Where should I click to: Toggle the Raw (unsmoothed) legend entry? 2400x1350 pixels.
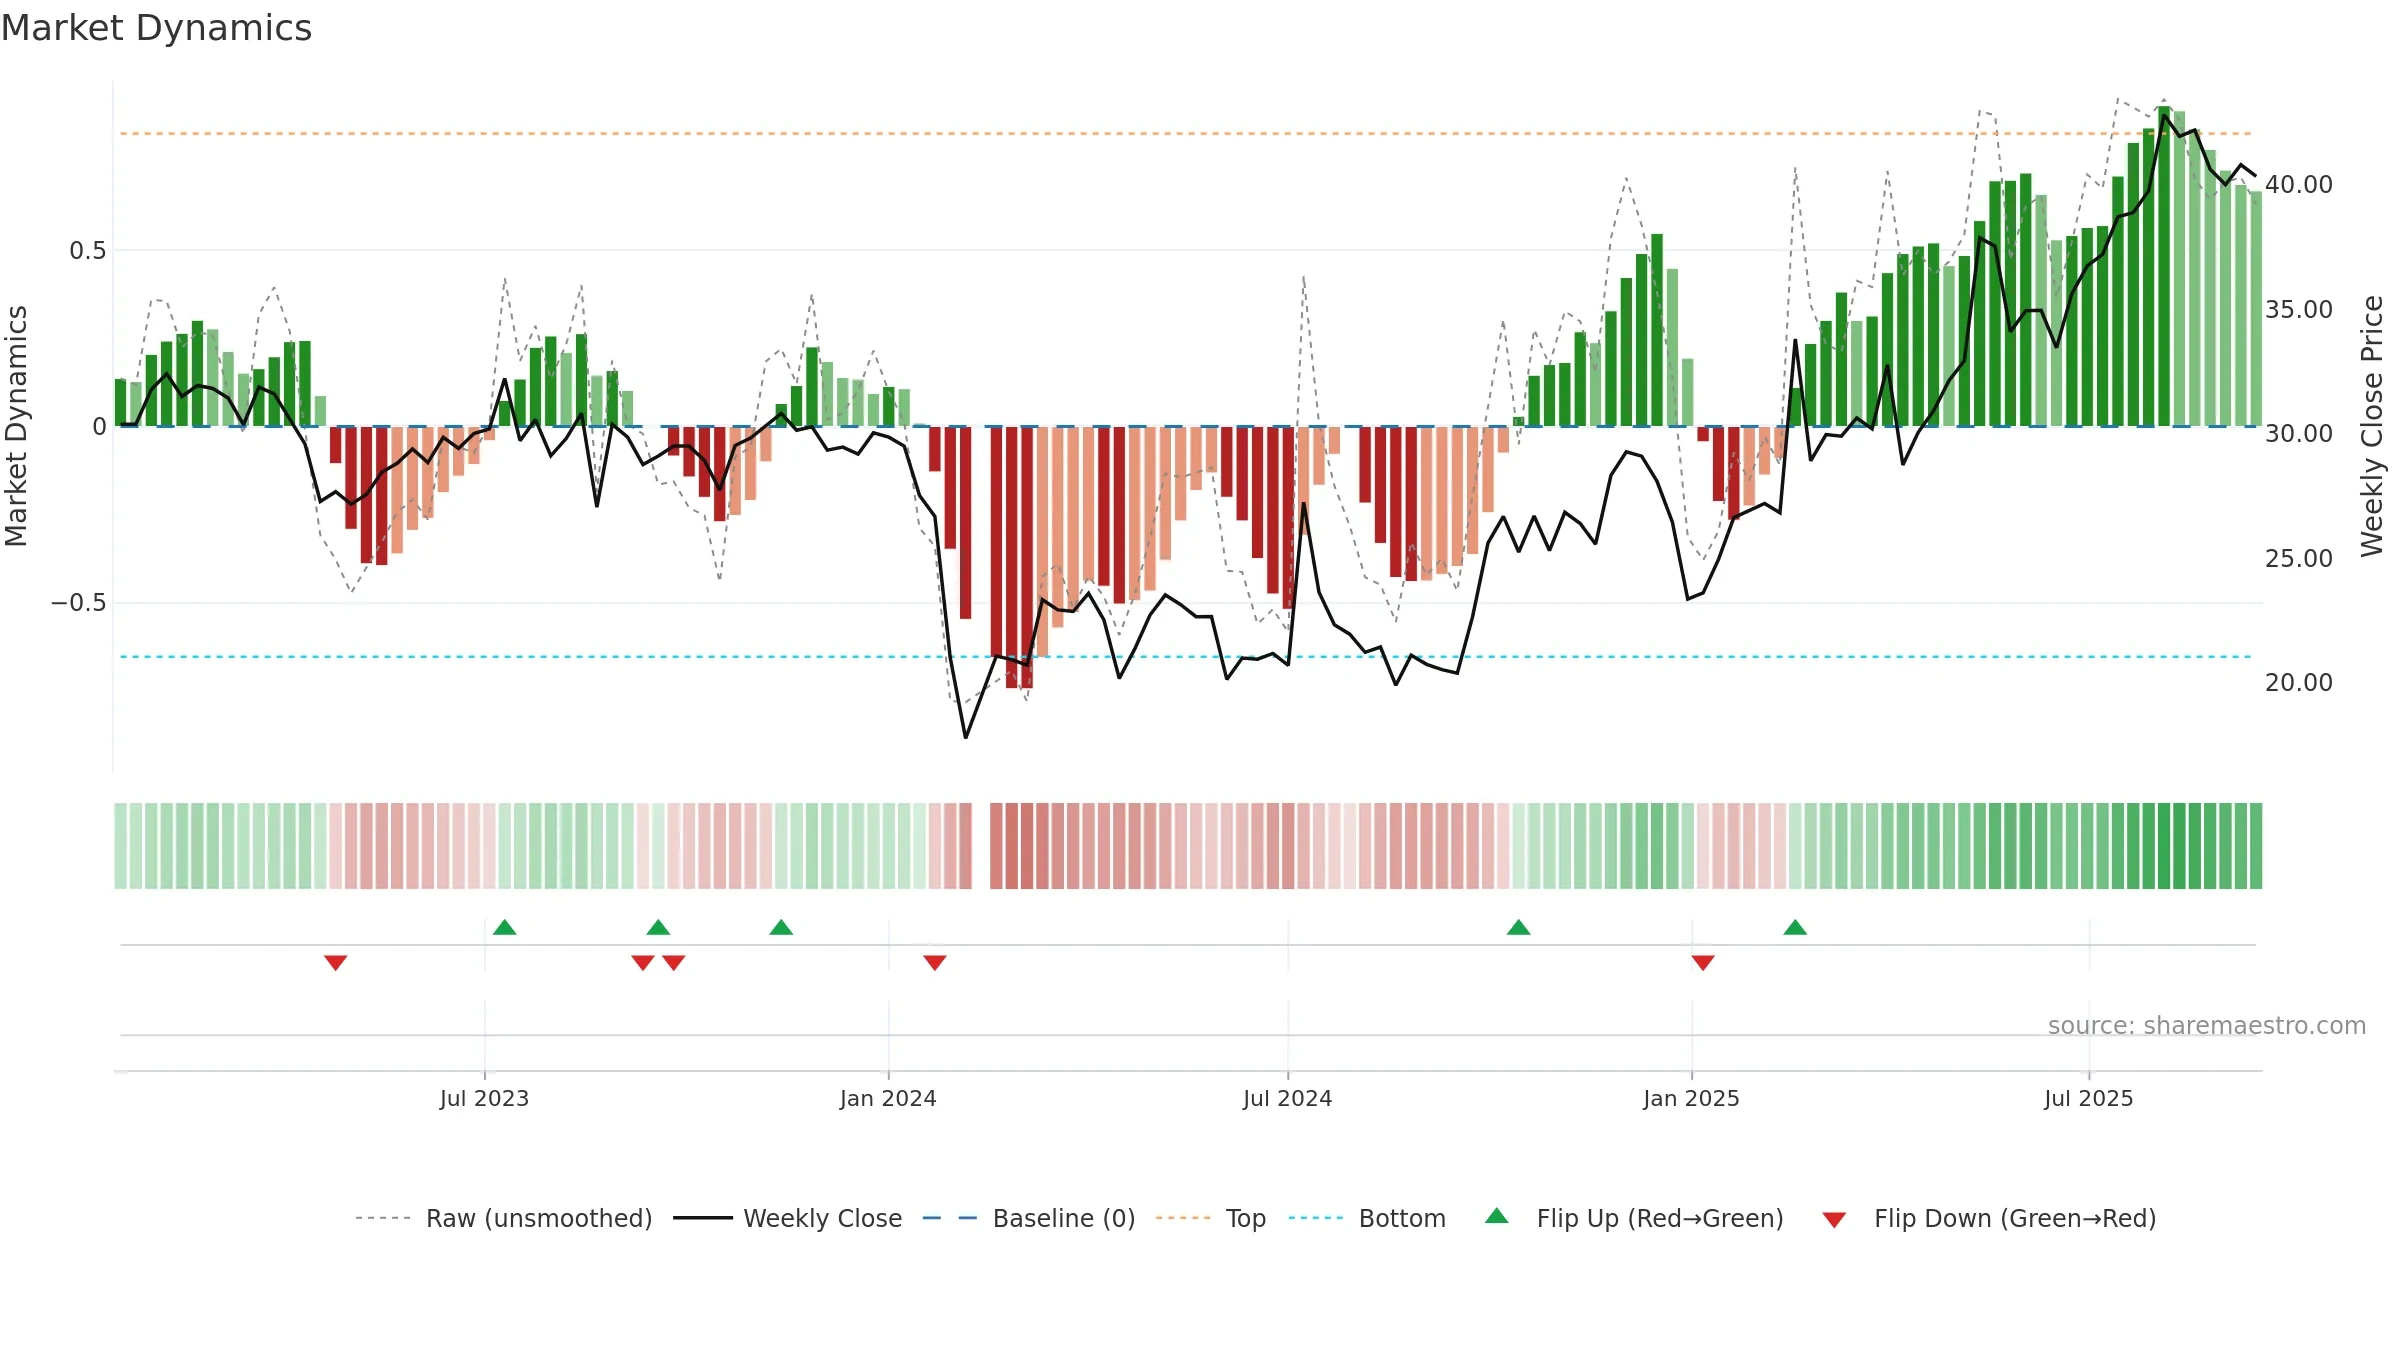pyautogui.click(x=504, y=1218)
